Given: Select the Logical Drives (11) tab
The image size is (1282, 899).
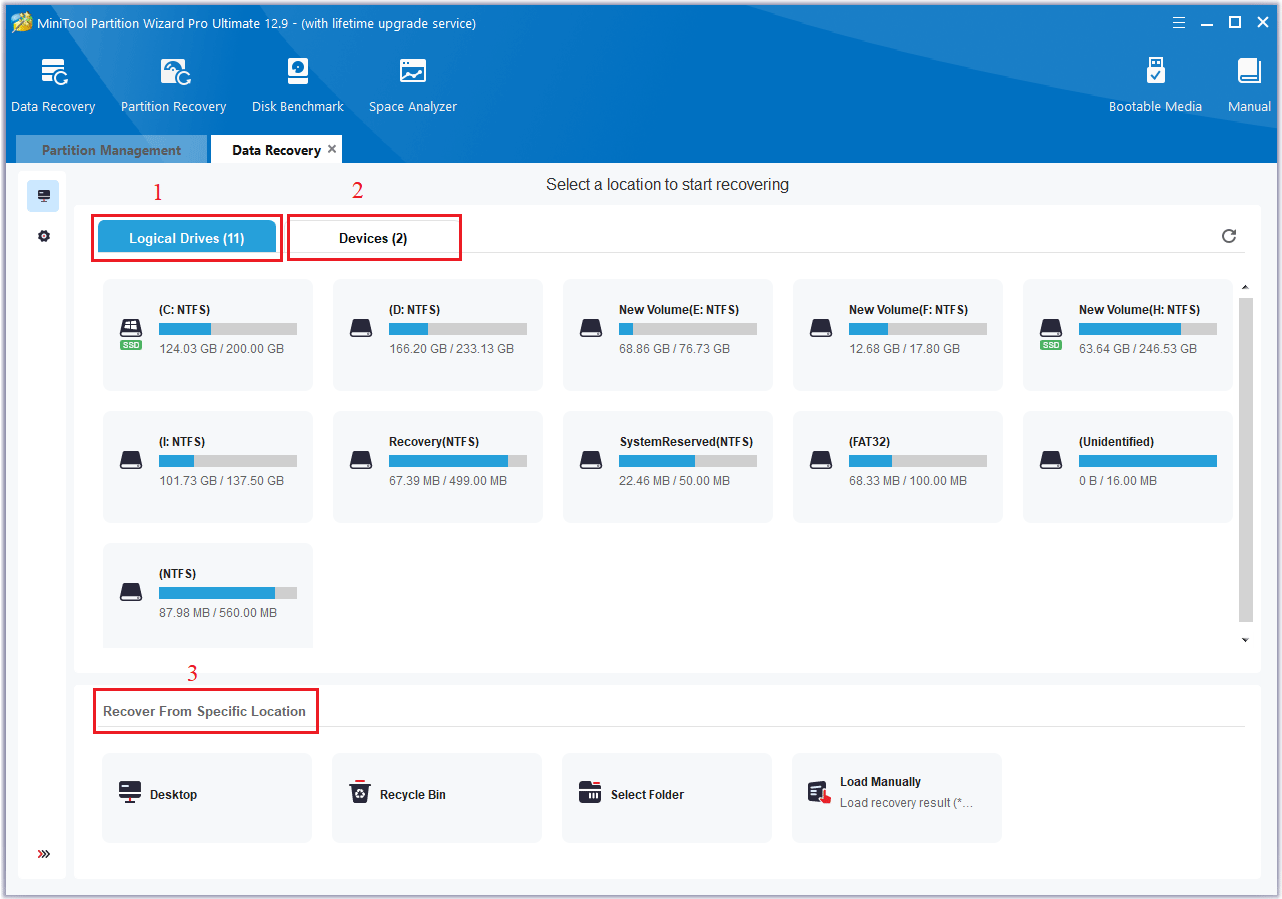Looking at the screenshot, I should point(187,238).
